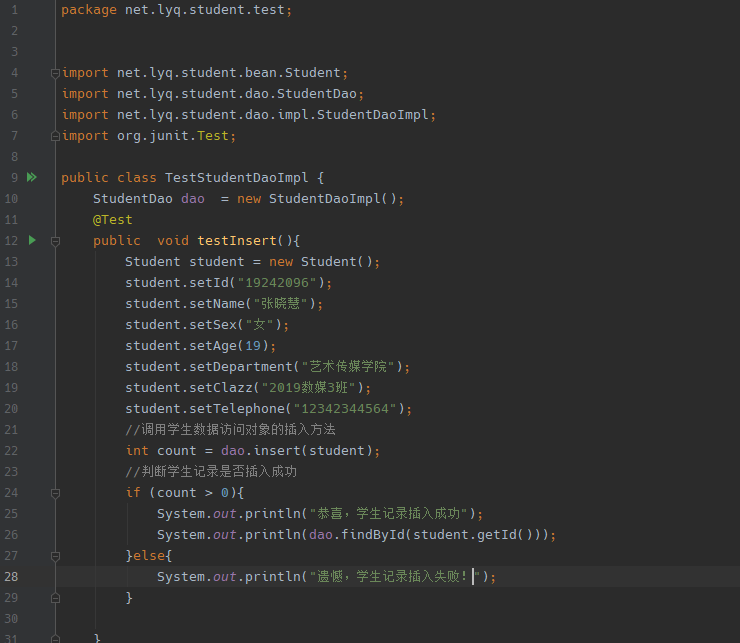This screenshot has width=740, height=643.
Task: Click the "19242096" id string
Action: click(x=277, y=283)
